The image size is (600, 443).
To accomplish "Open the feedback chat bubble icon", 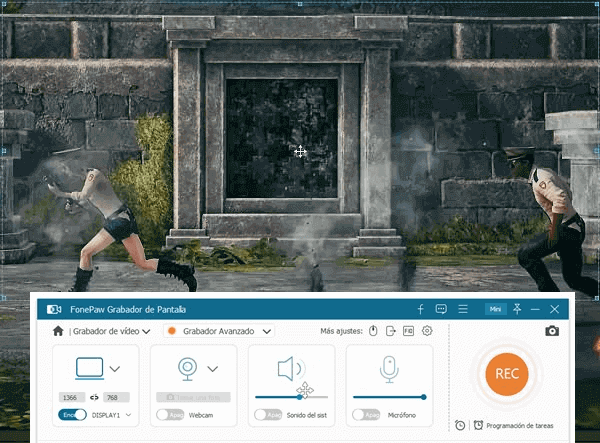I will [441, 309].
